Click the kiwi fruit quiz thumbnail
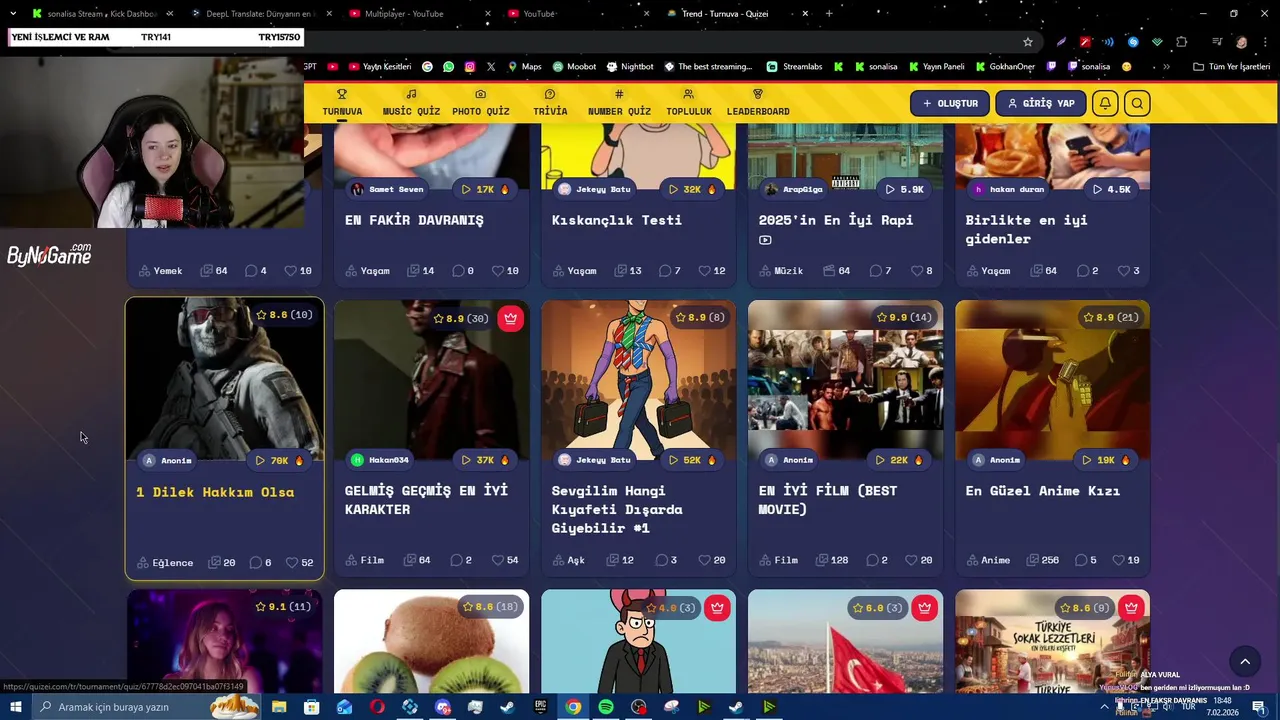This screenshot has width=1280, height=720. tap(431, 641)
